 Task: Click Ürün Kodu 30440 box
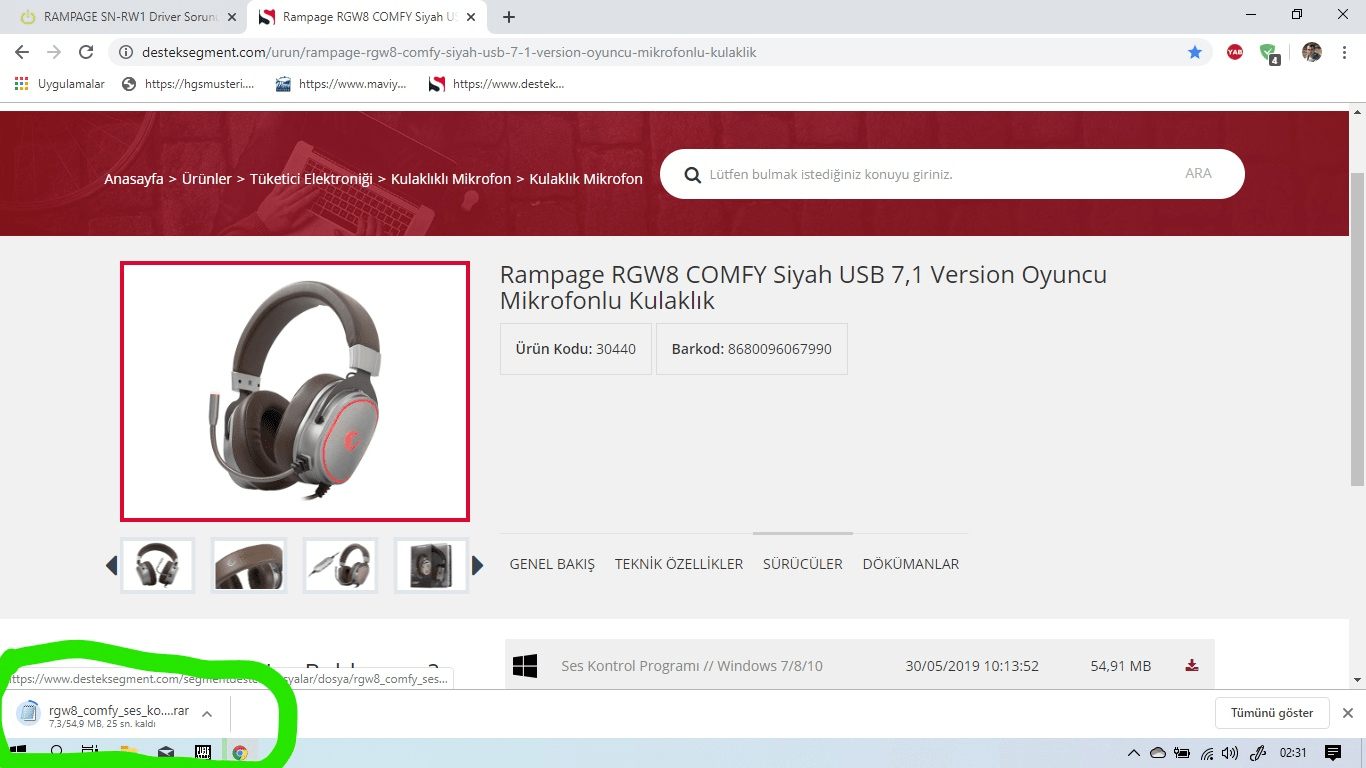click(x=576, y=349)
